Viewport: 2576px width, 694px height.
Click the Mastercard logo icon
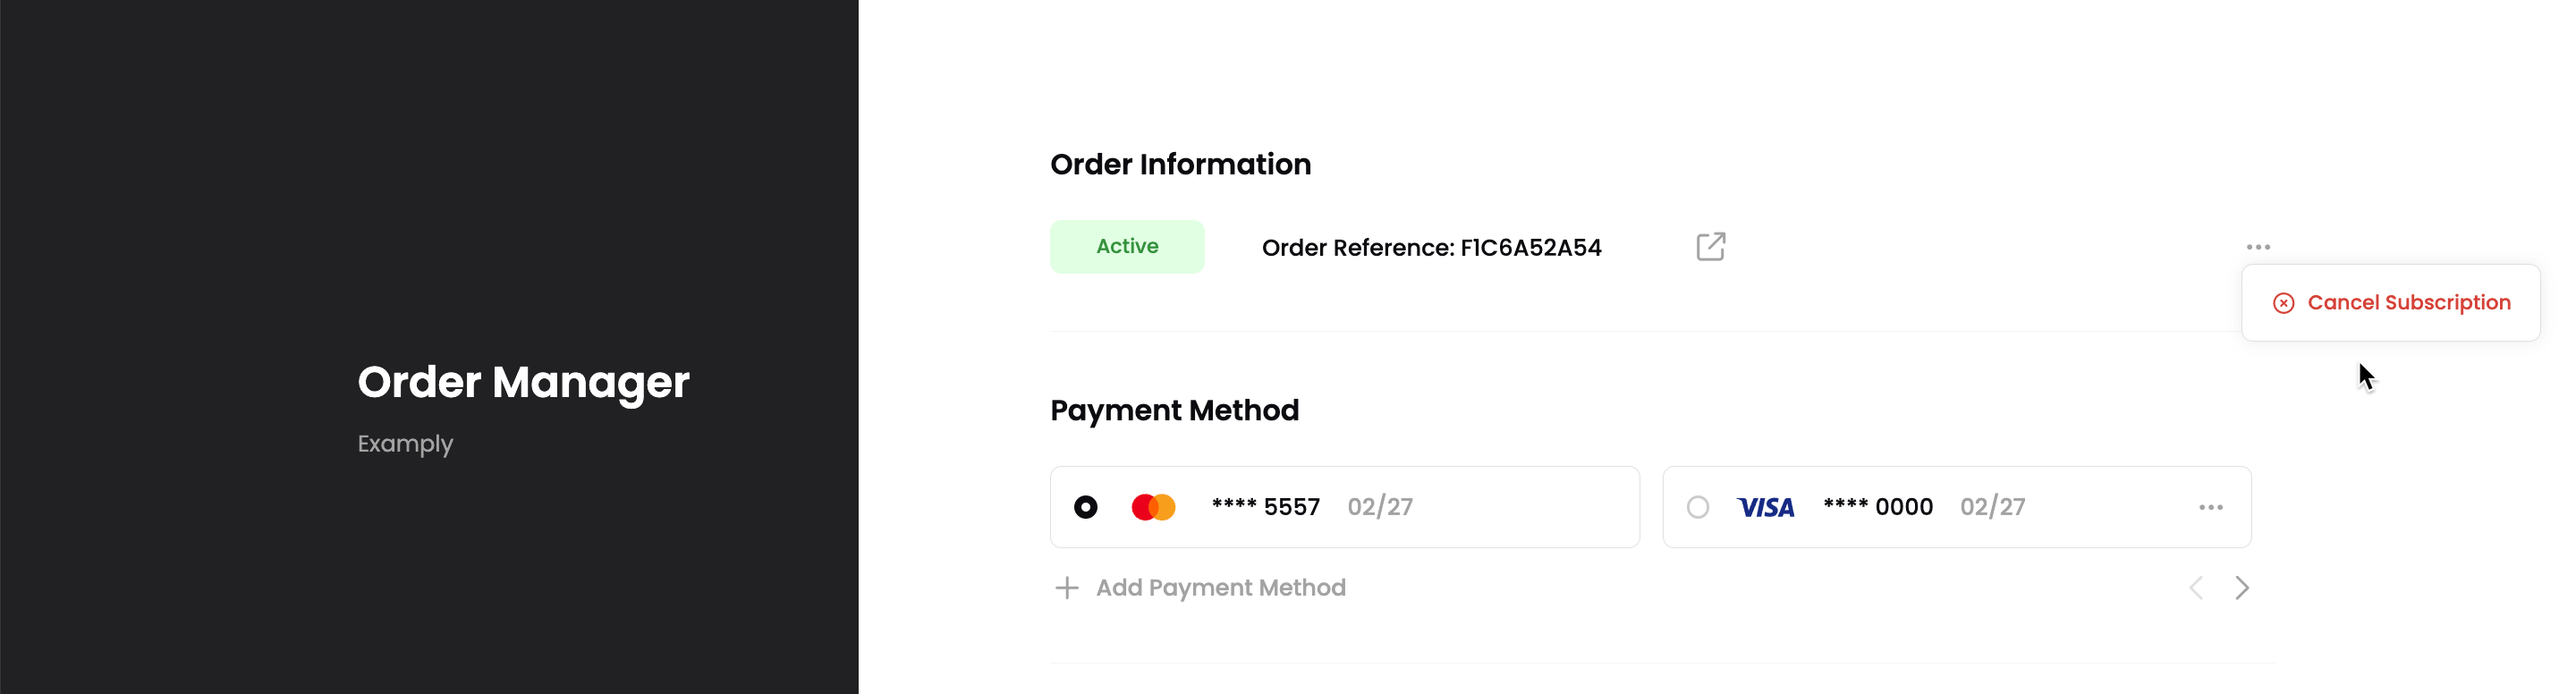[x=1153, y=507]
